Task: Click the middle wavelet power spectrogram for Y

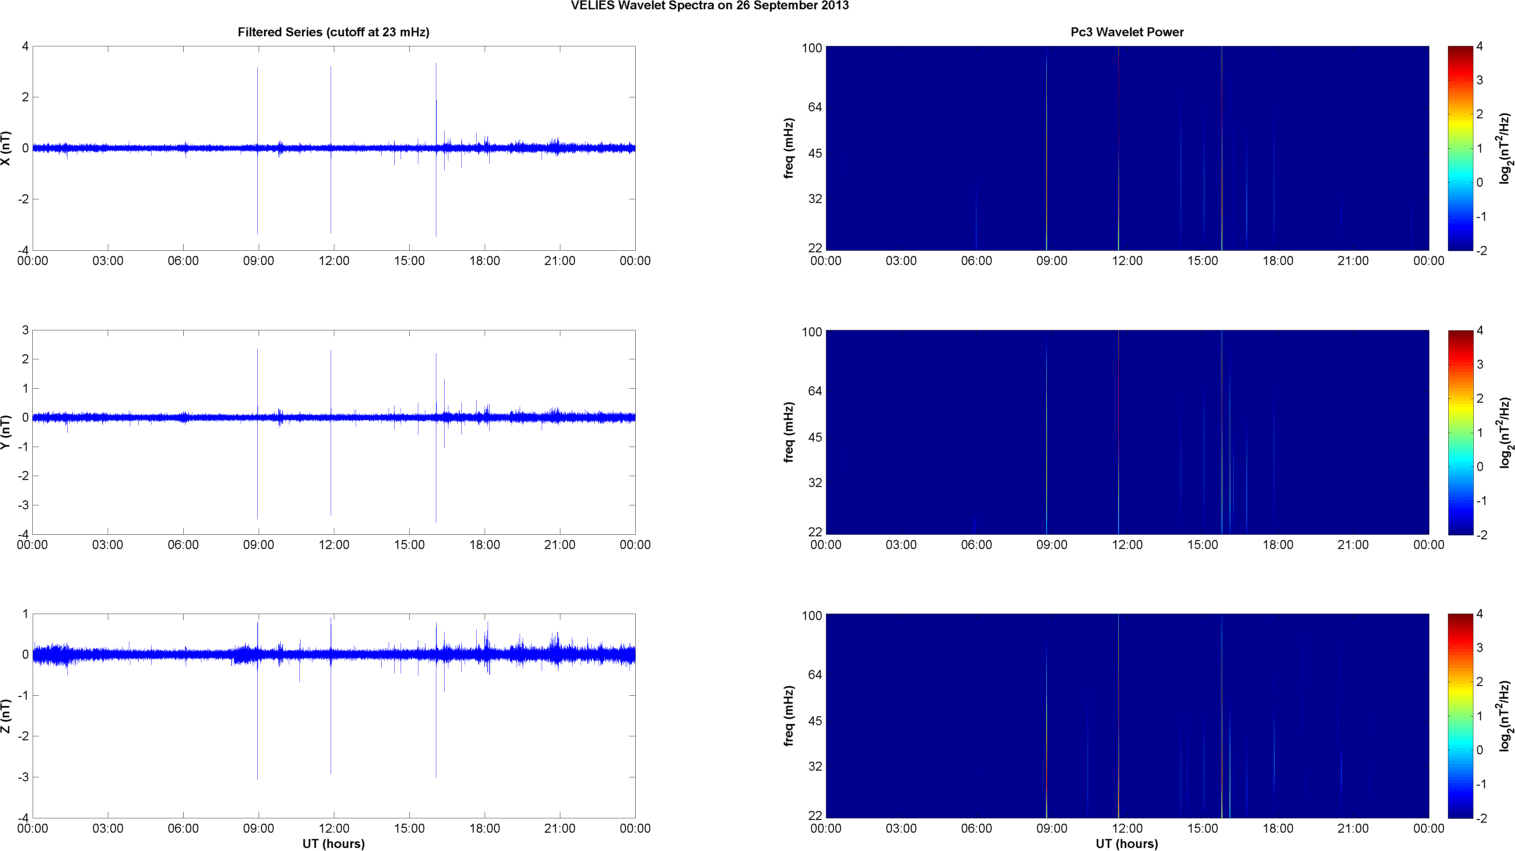Action: click(x=1127, y=432)
